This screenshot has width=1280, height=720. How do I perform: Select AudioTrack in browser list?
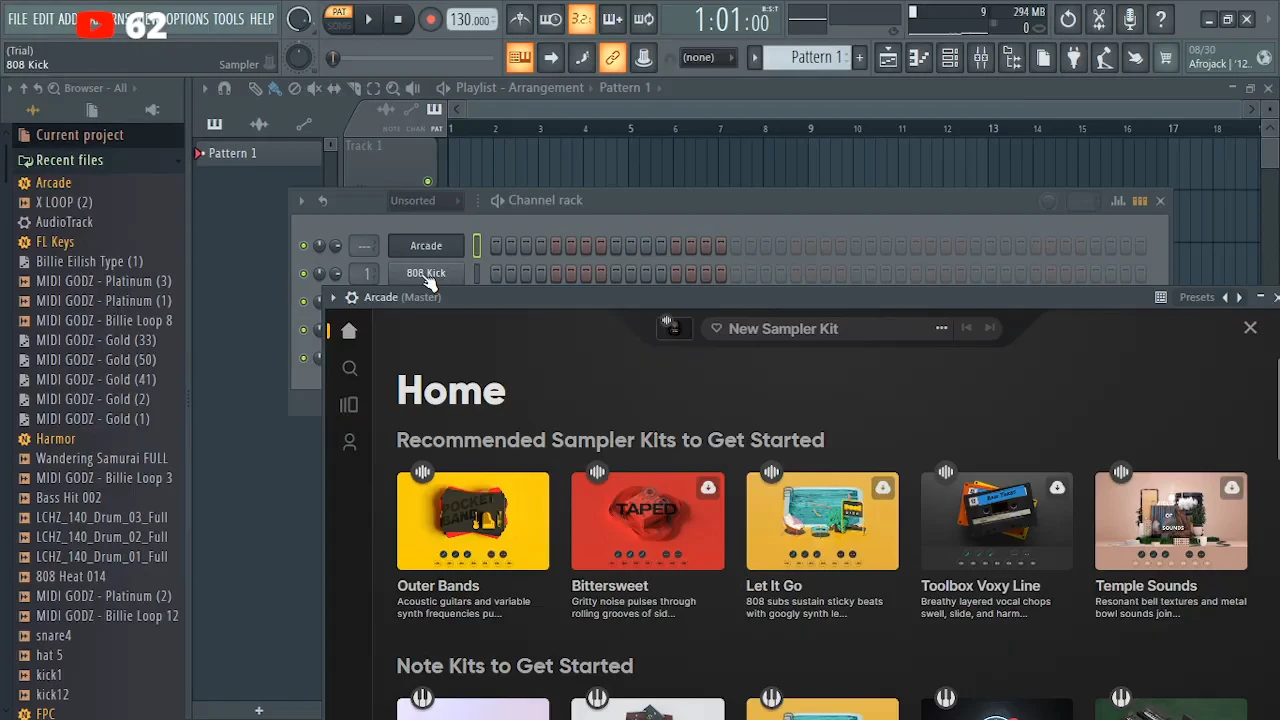(x=64, y=222)
